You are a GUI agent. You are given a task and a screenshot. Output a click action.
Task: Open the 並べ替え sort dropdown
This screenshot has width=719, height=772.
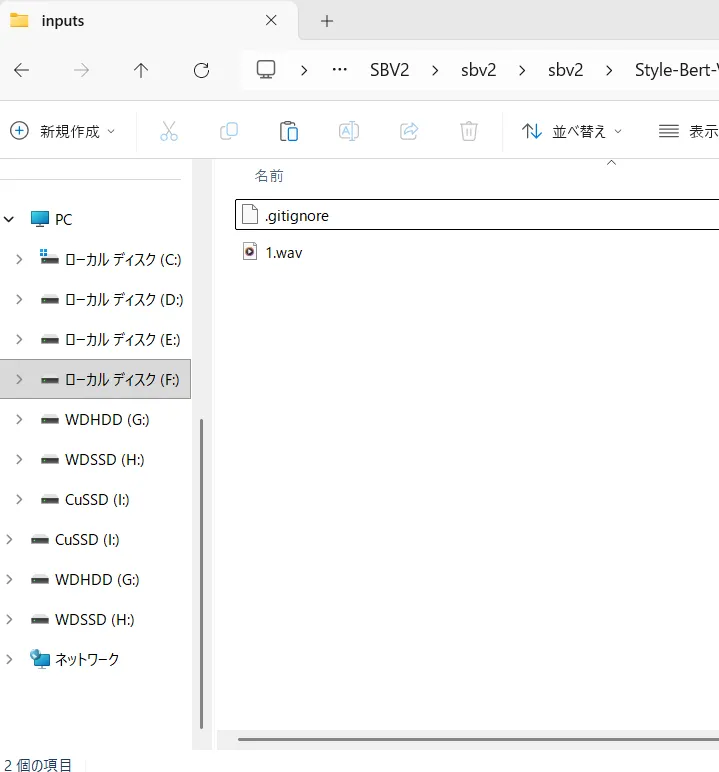[572, 131]
